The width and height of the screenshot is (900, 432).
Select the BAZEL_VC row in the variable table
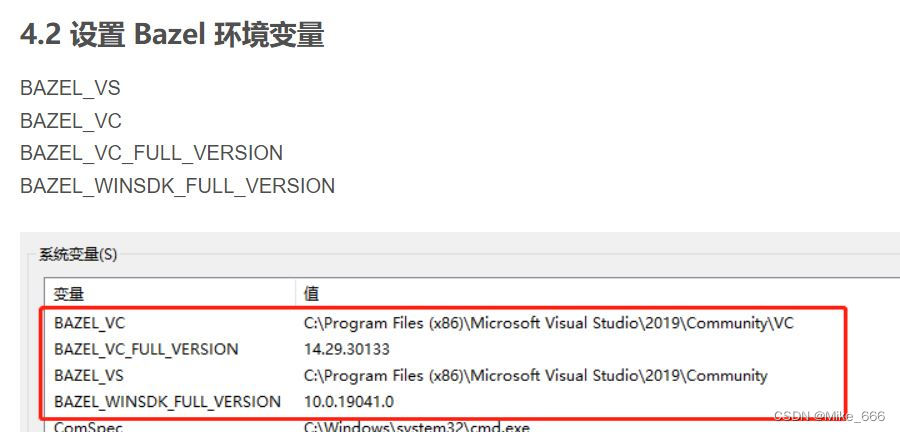click(90, 323)
